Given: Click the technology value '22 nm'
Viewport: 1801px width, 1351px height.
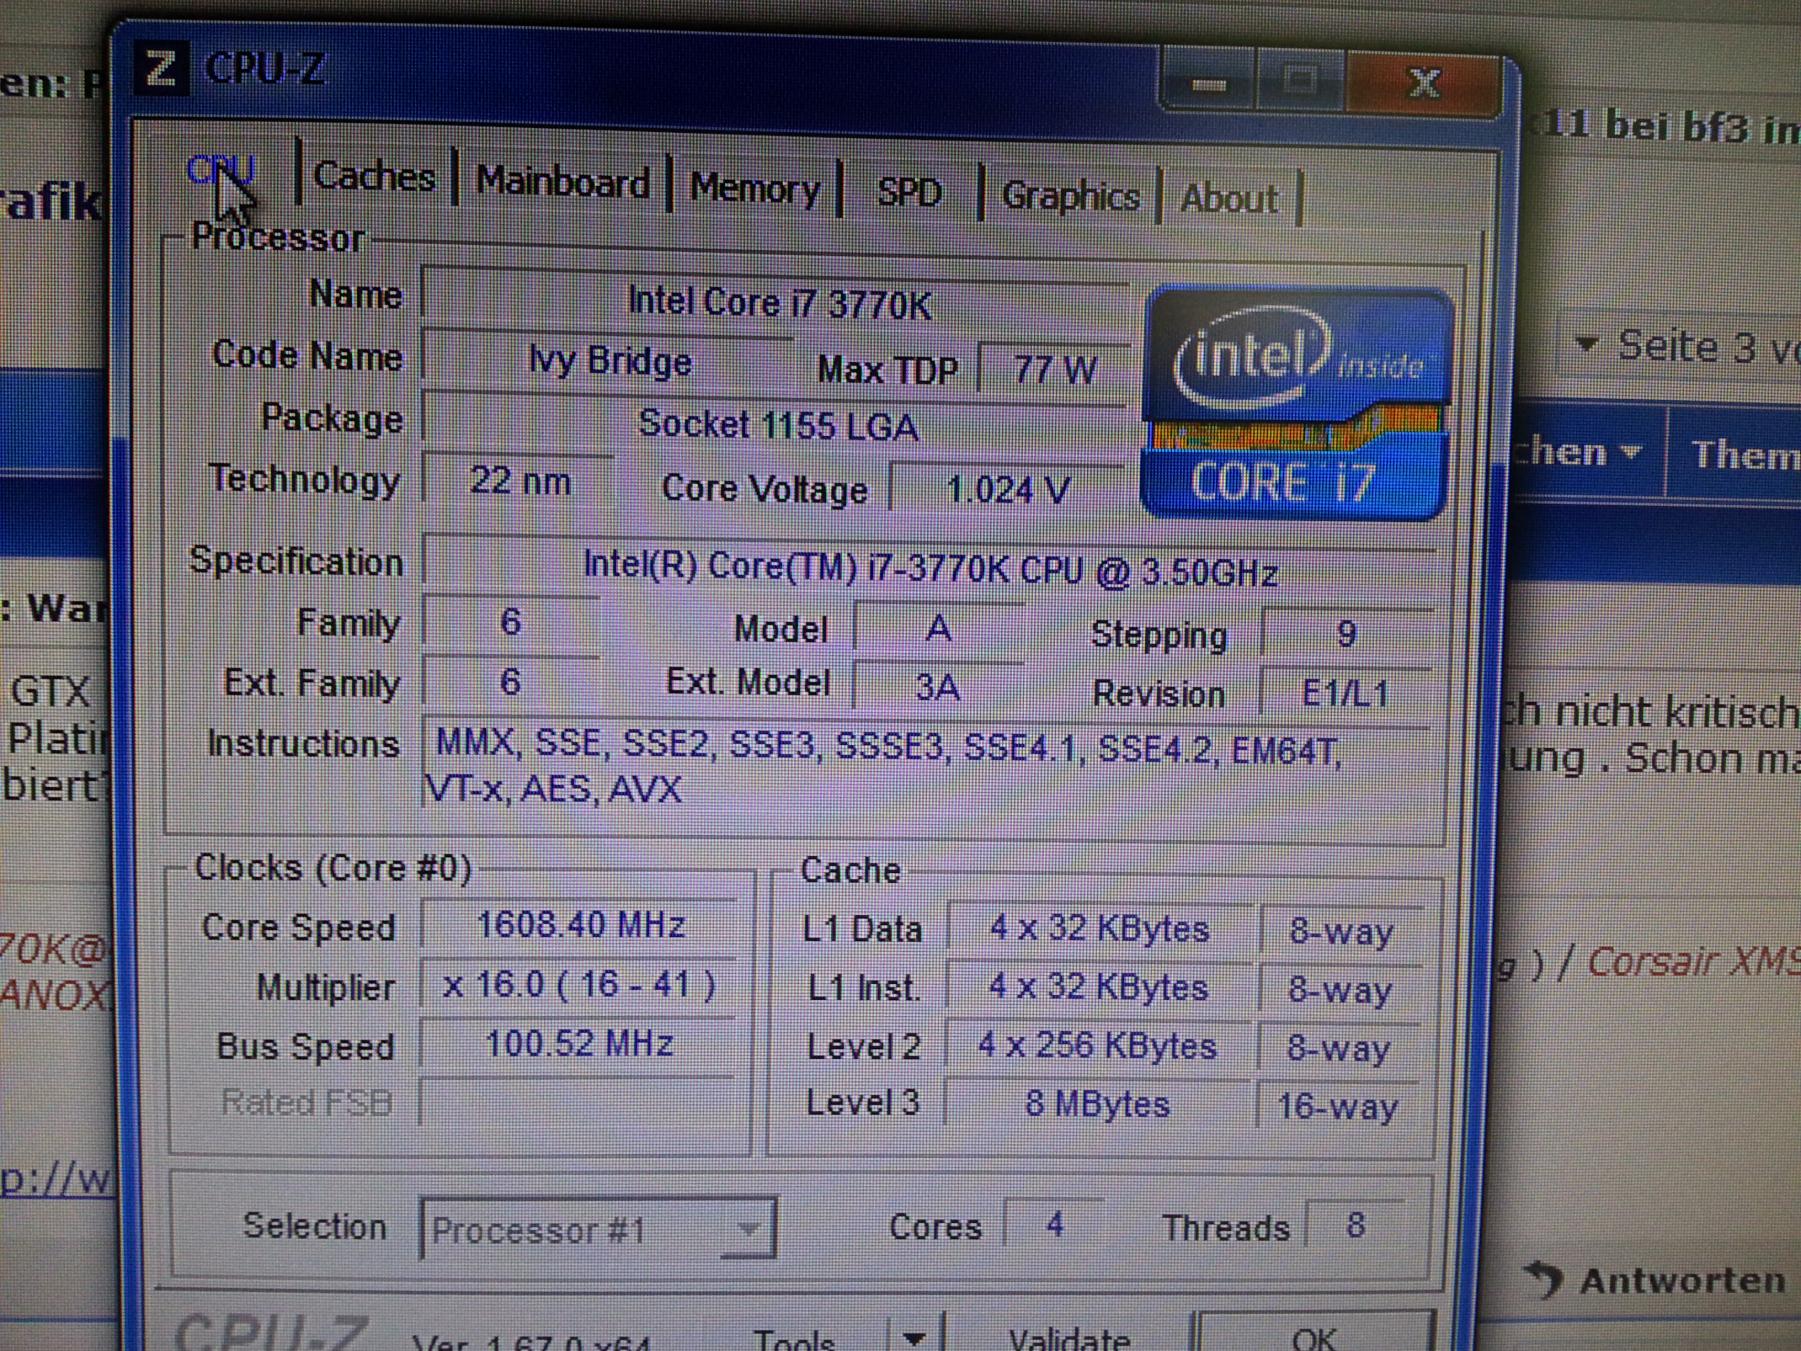Looking at the screenshot, I should point(519,482).
